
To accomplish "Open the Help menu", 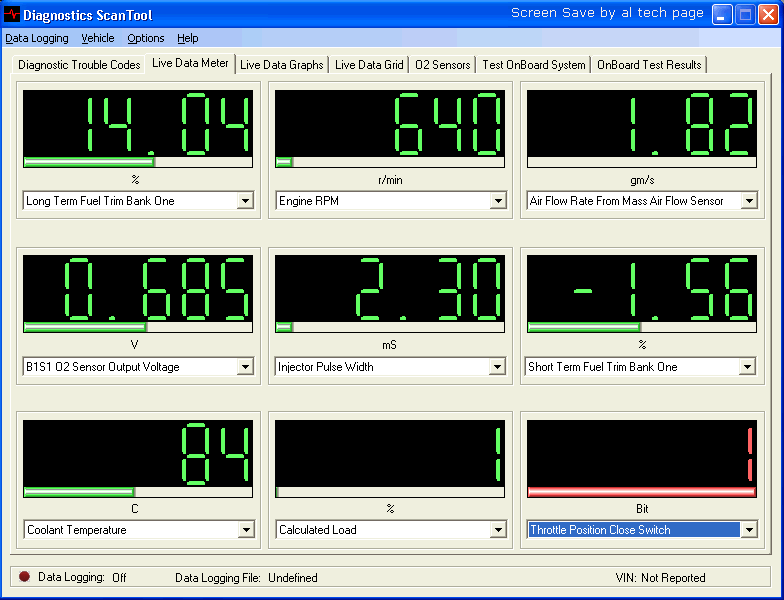I will click(x=188, y=38).
